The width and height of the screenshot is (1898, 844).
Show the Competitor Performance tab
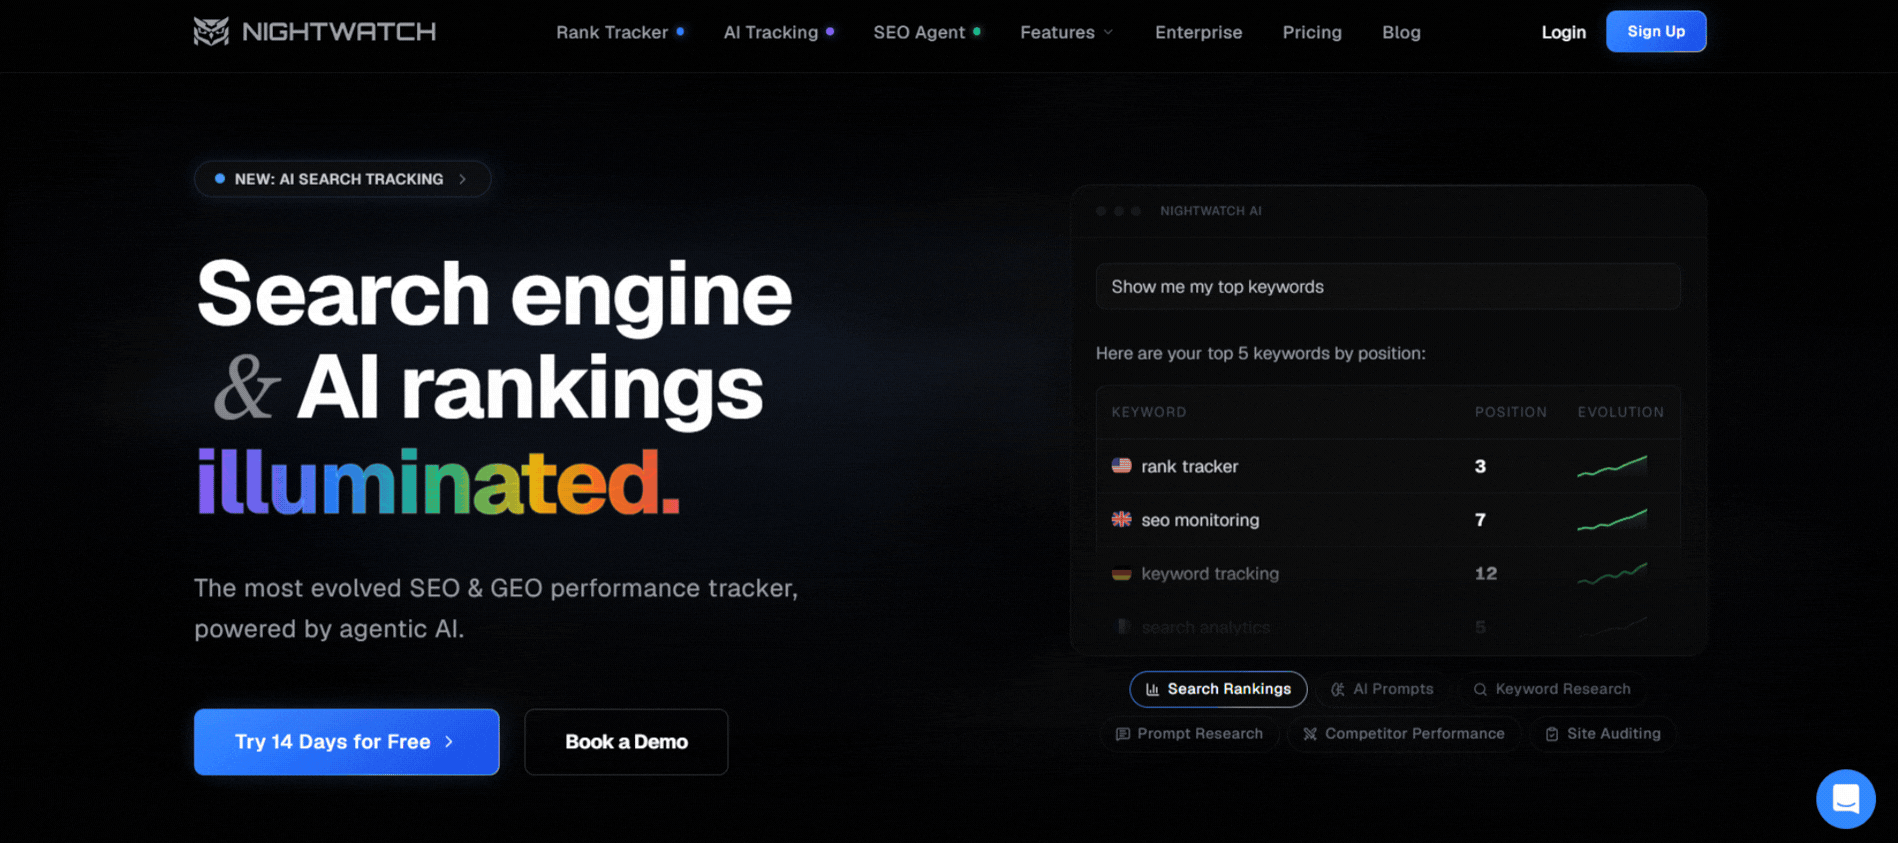click(1403, 734)
